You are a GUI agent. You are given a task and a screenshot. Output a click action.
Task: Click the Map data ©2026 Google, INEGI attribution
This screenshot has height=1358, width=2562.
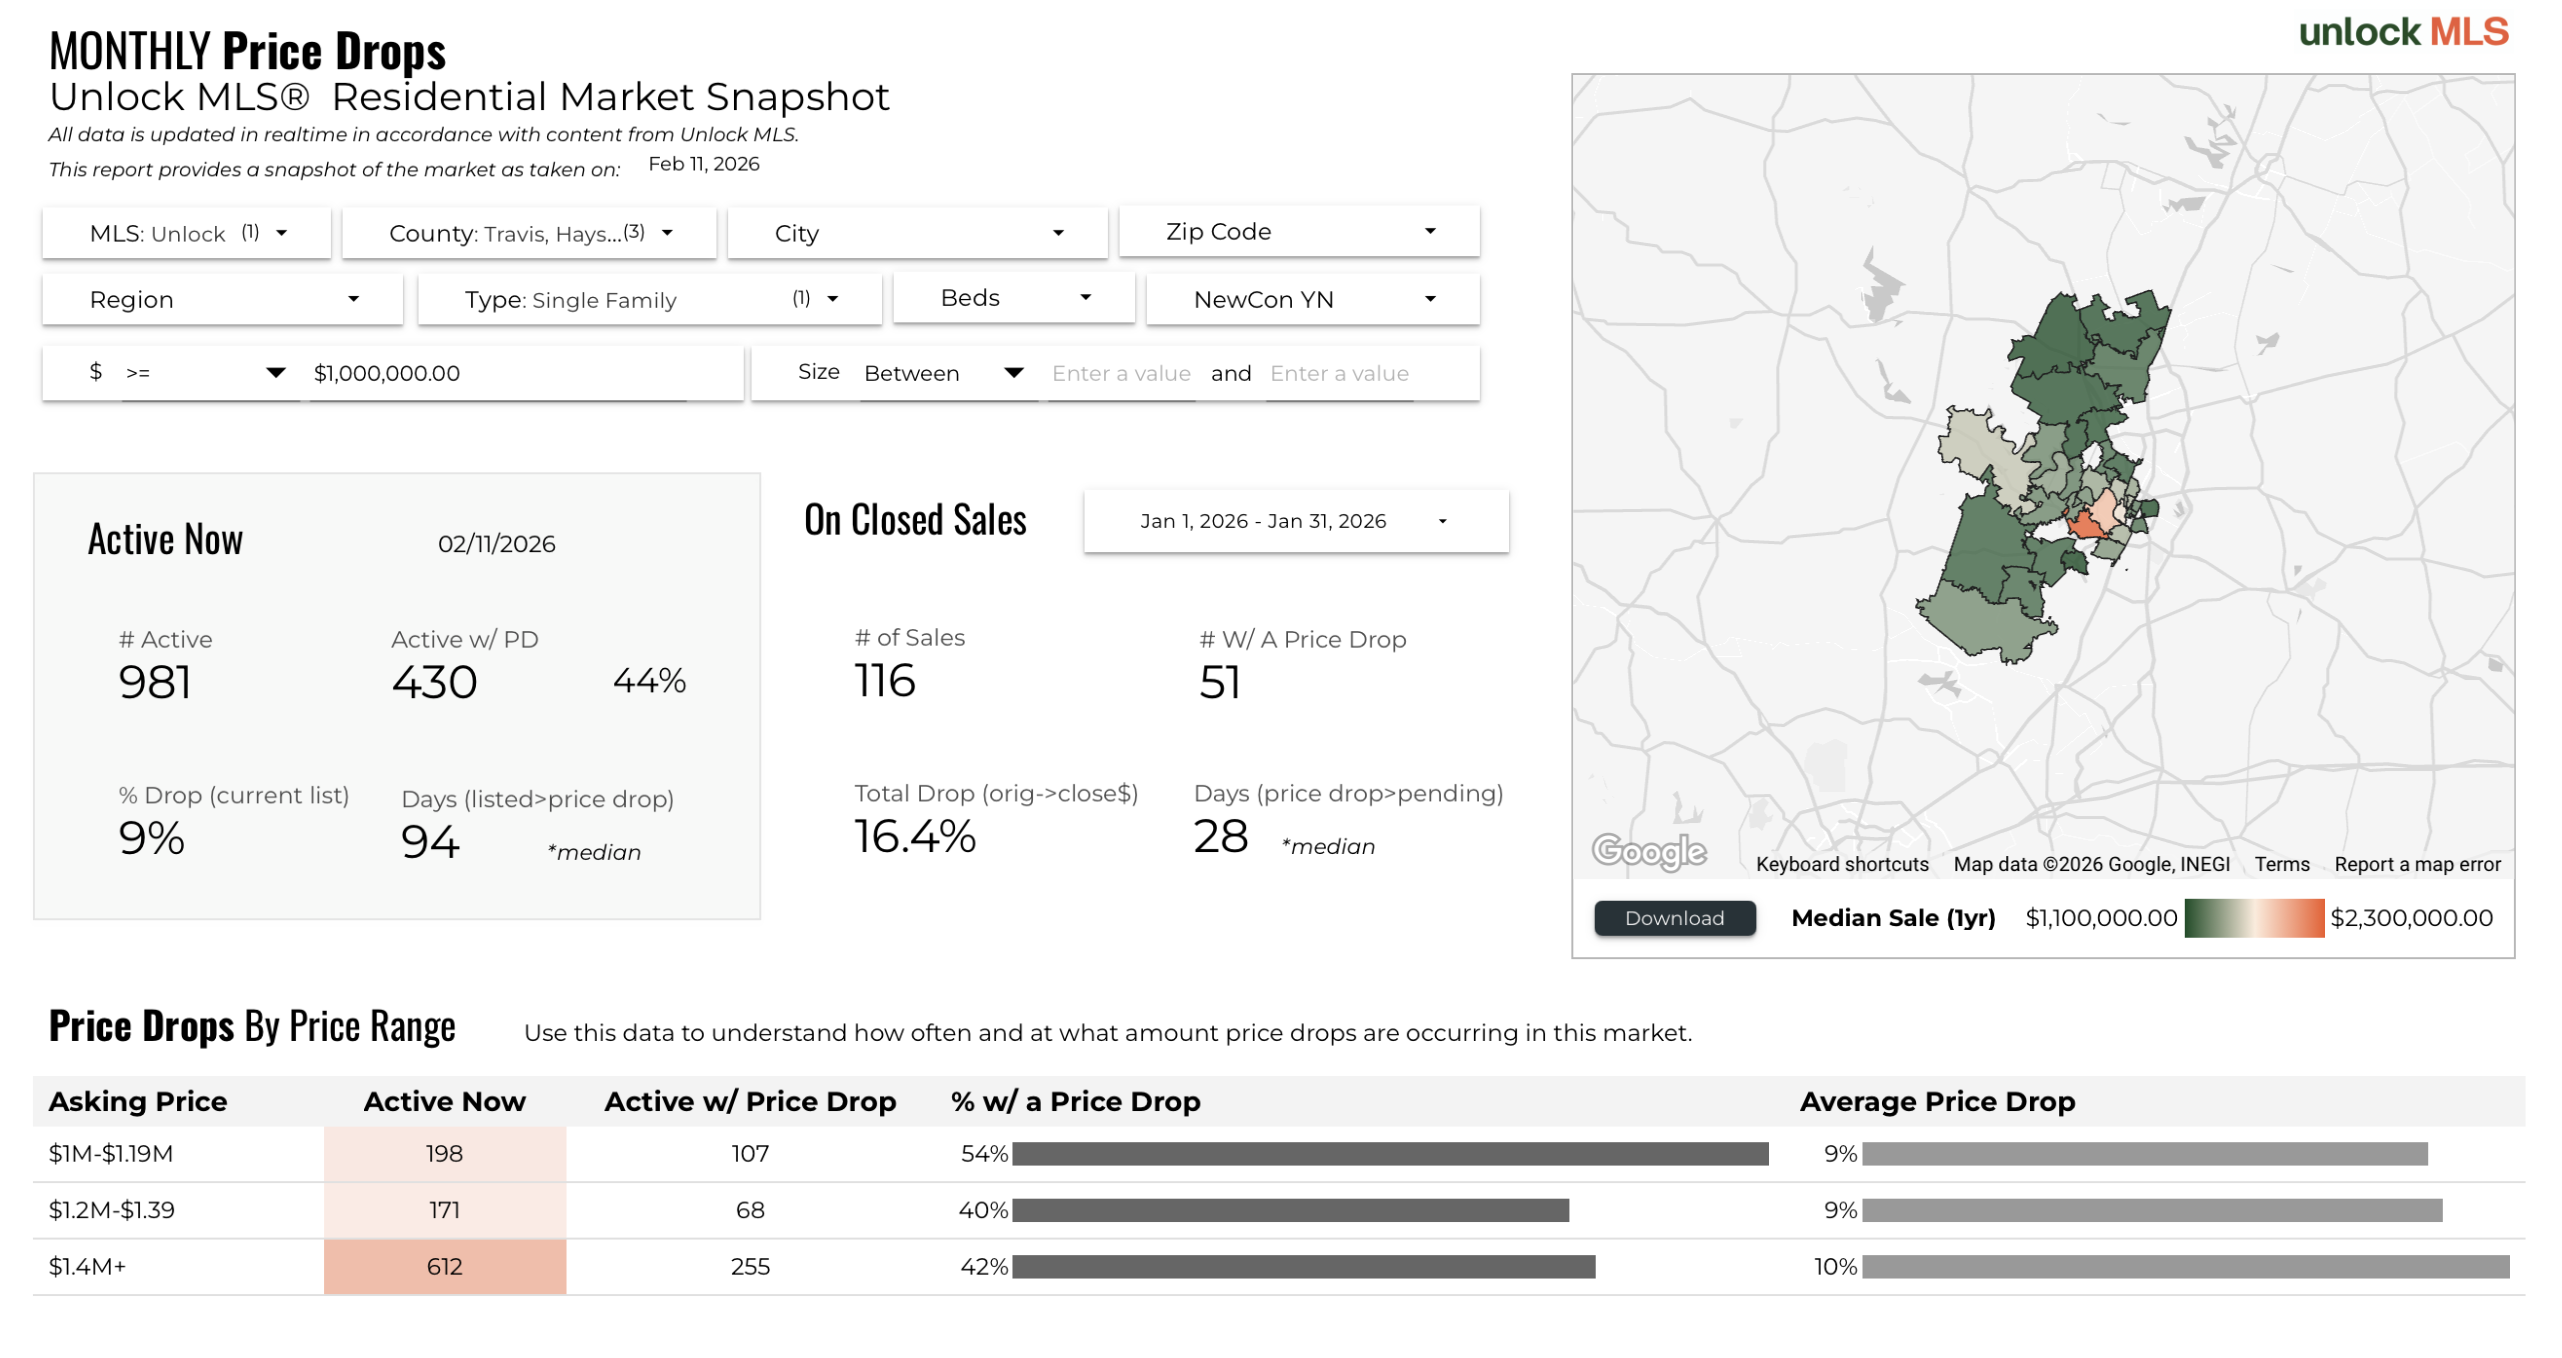2091,864
